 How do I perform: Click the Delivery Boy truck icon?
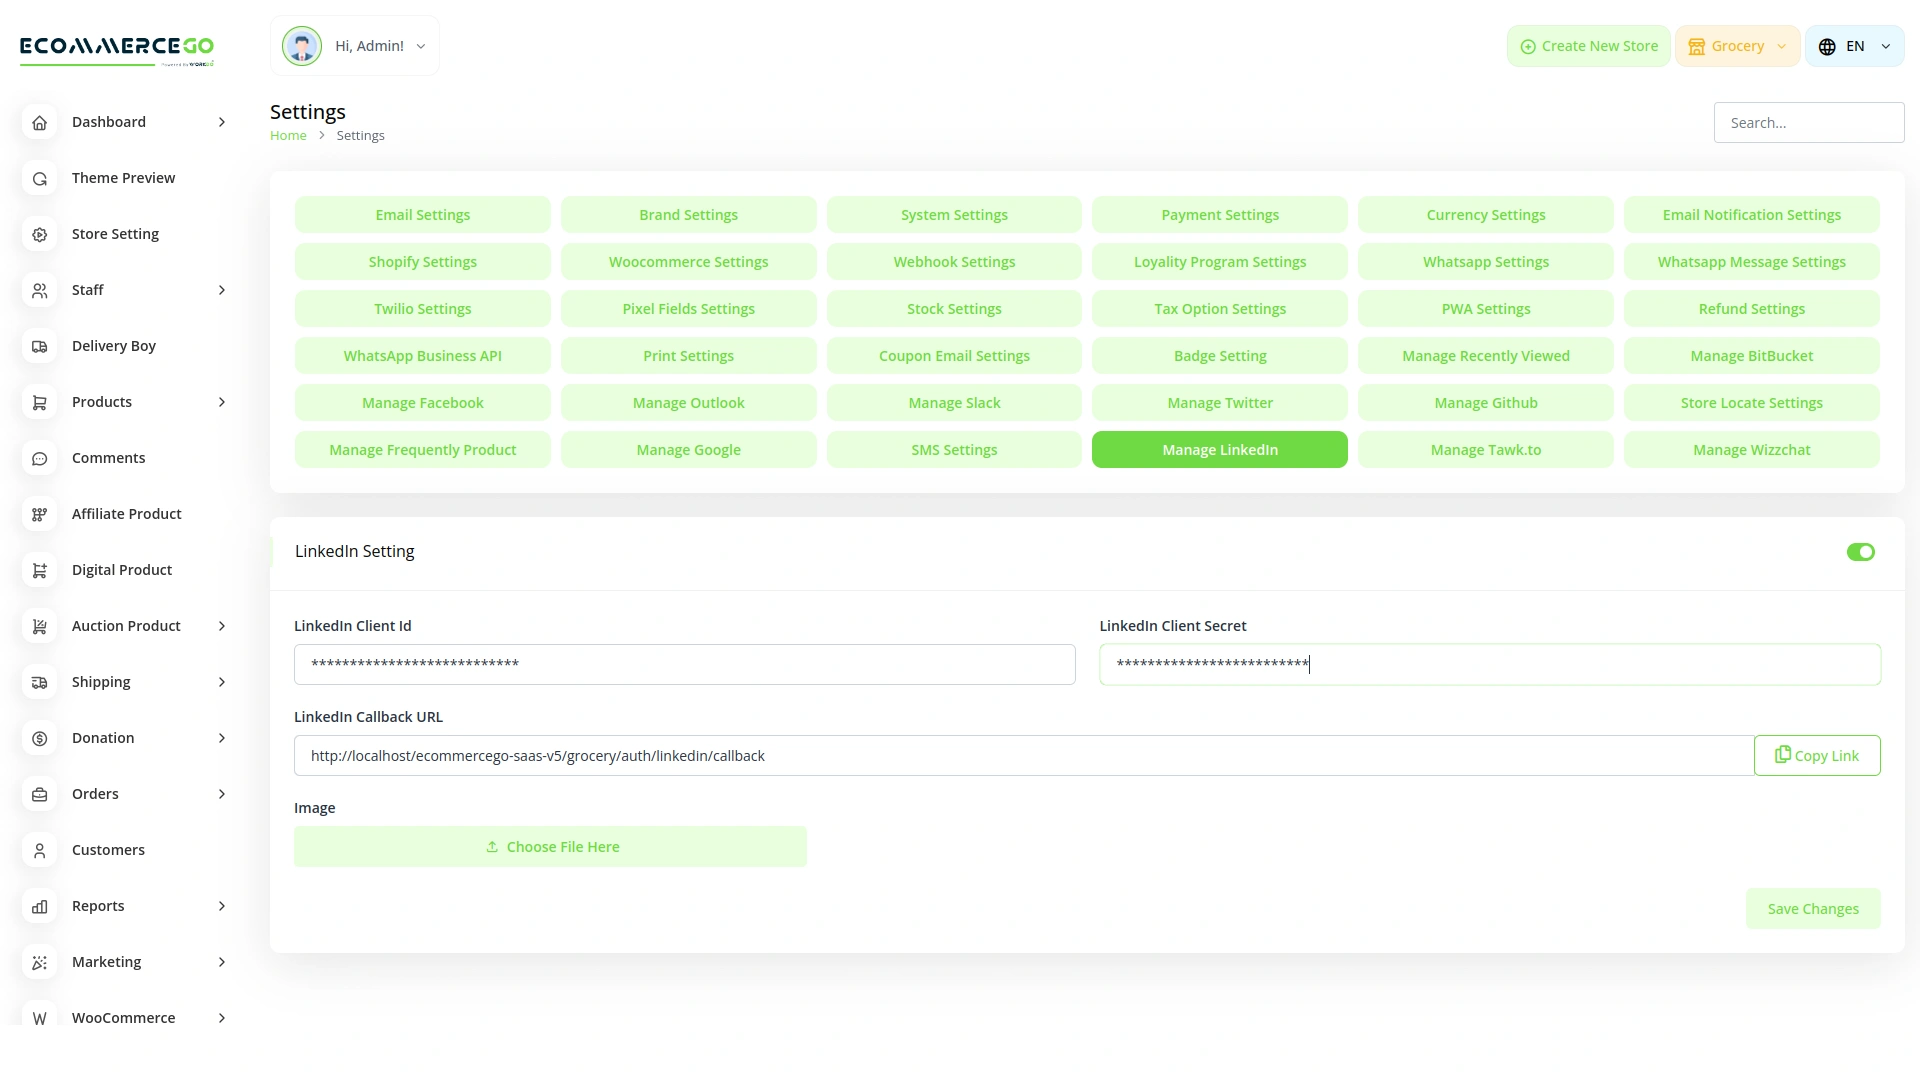click(40, 346)
